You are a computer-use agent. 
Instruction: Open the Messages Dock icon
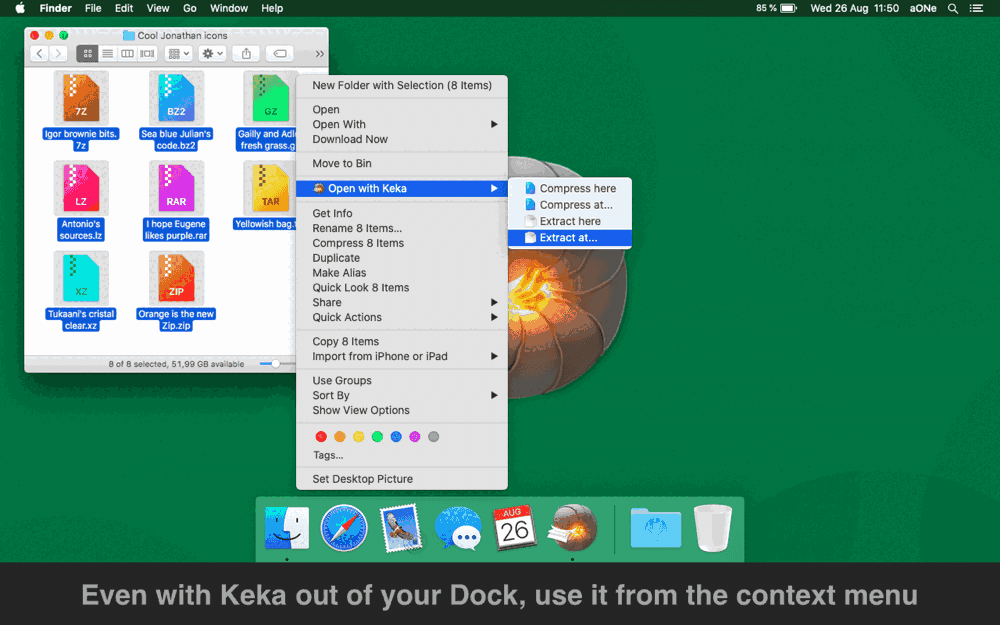pos(458,527)
